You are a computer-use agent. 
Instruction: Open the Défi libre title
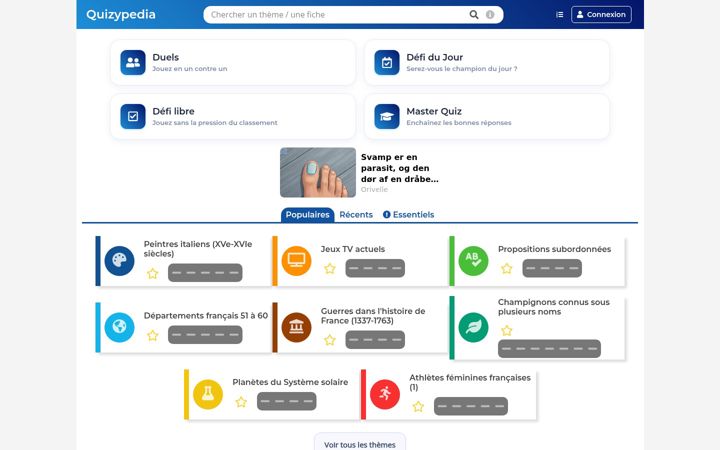[173, 111]
